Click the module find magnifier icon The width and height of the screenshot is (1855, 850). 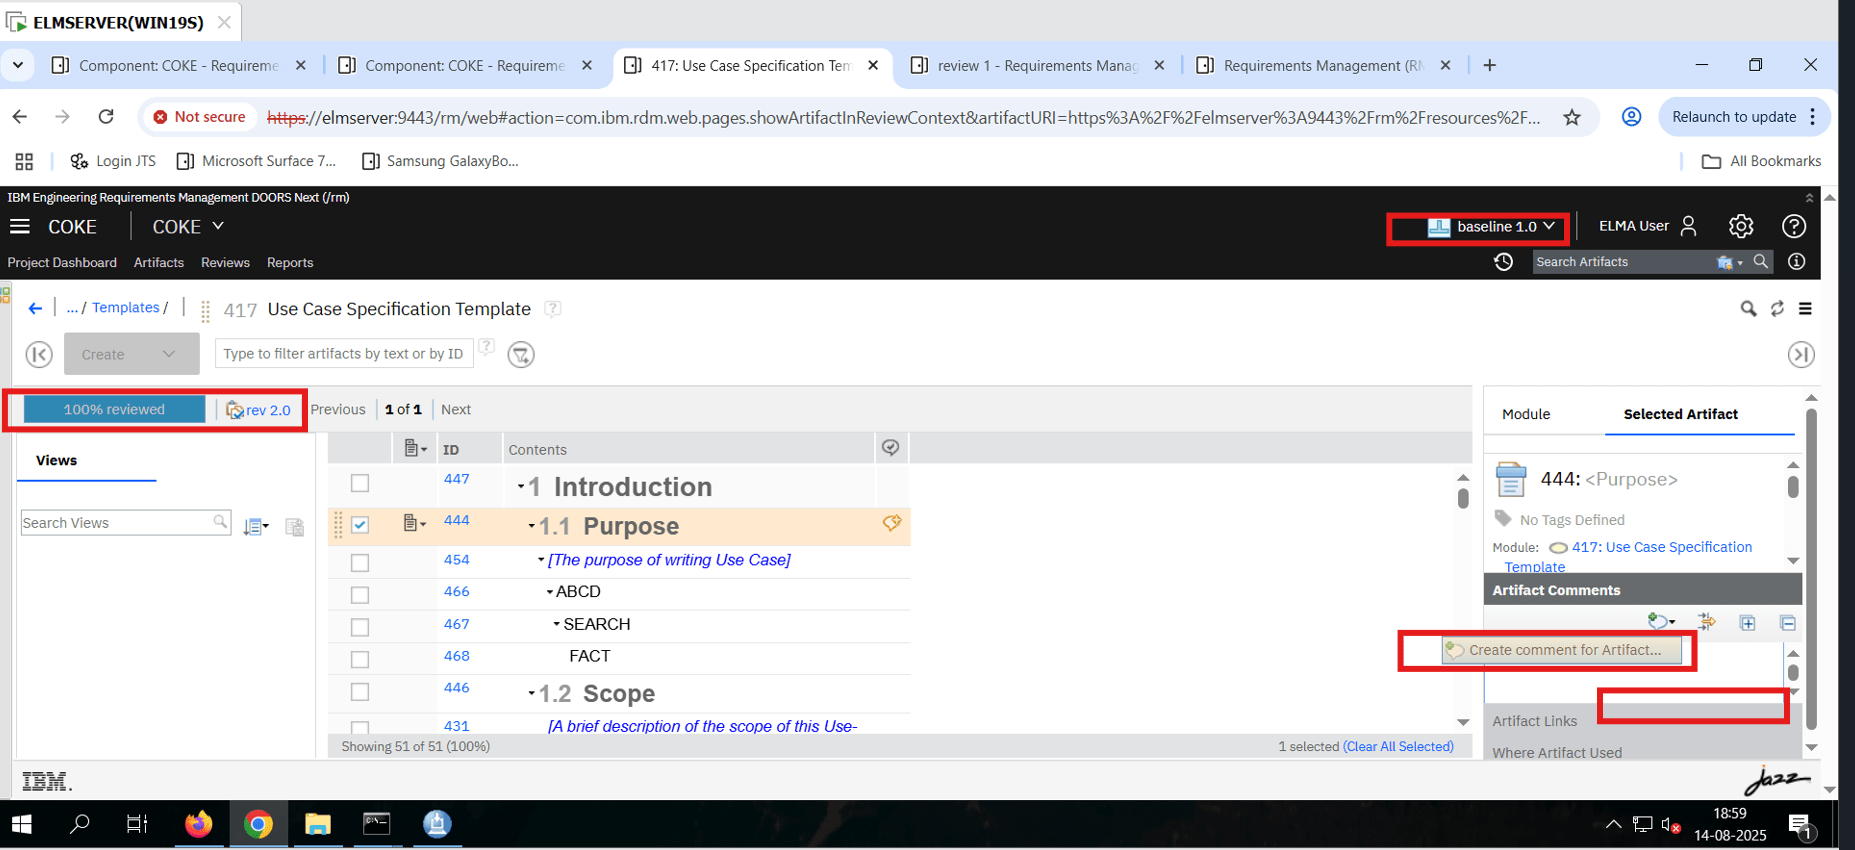[1748, 309]
